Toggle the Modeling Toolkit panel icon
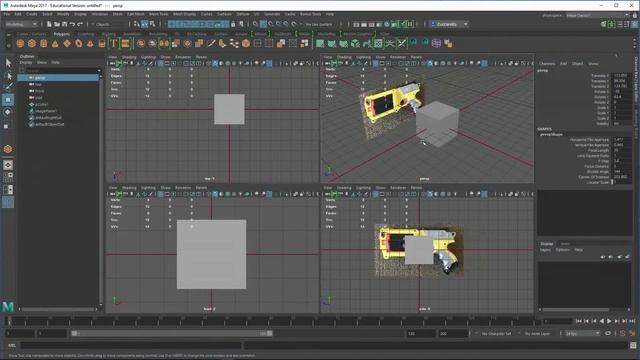The height and width of the screenshot is (360, 640). pos(604,24)
